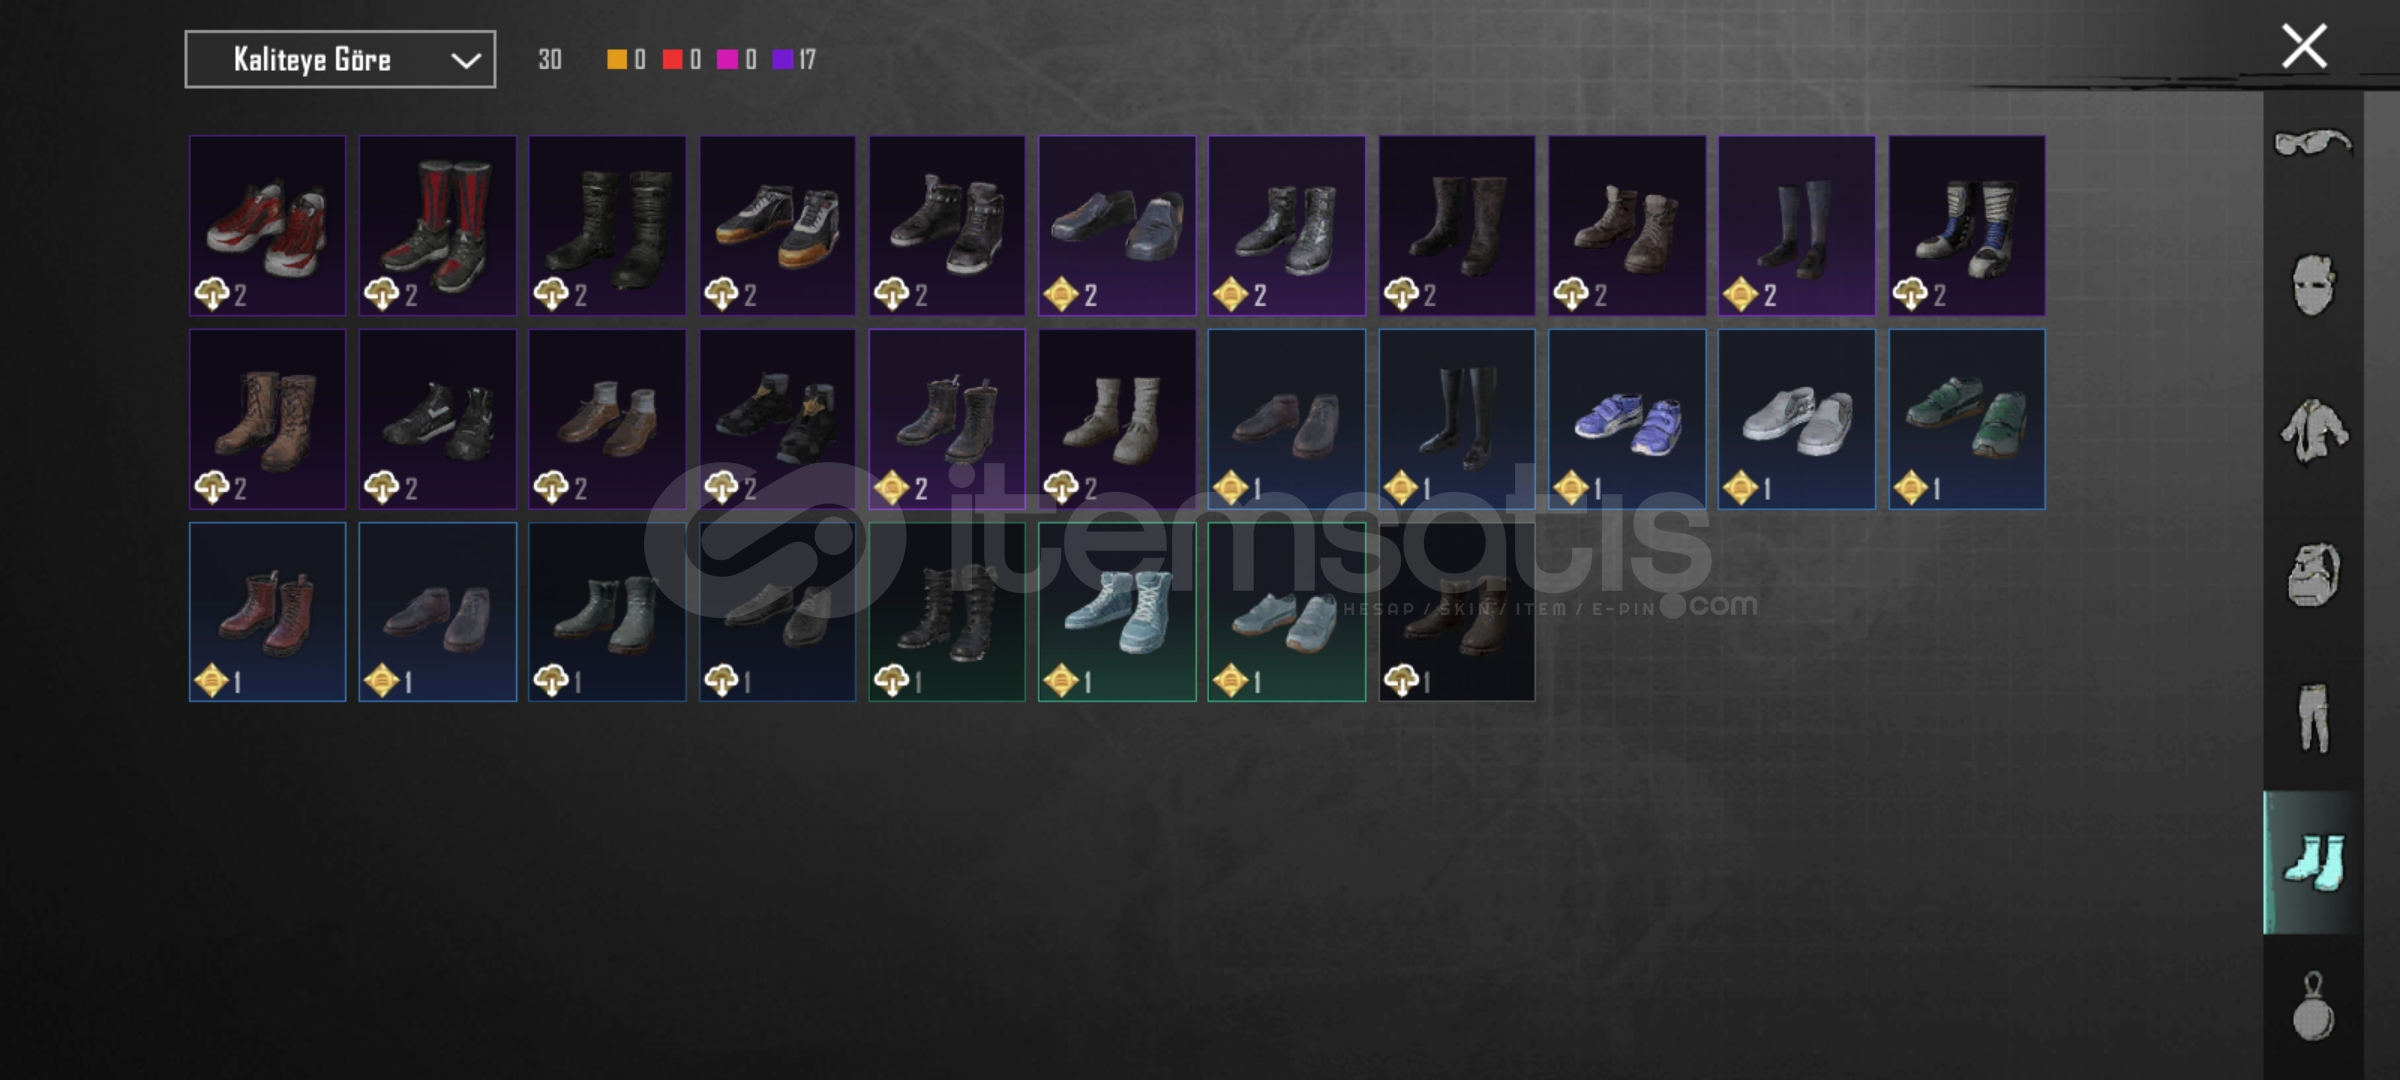Click the dropdown chevron arrow

(465, 60)
